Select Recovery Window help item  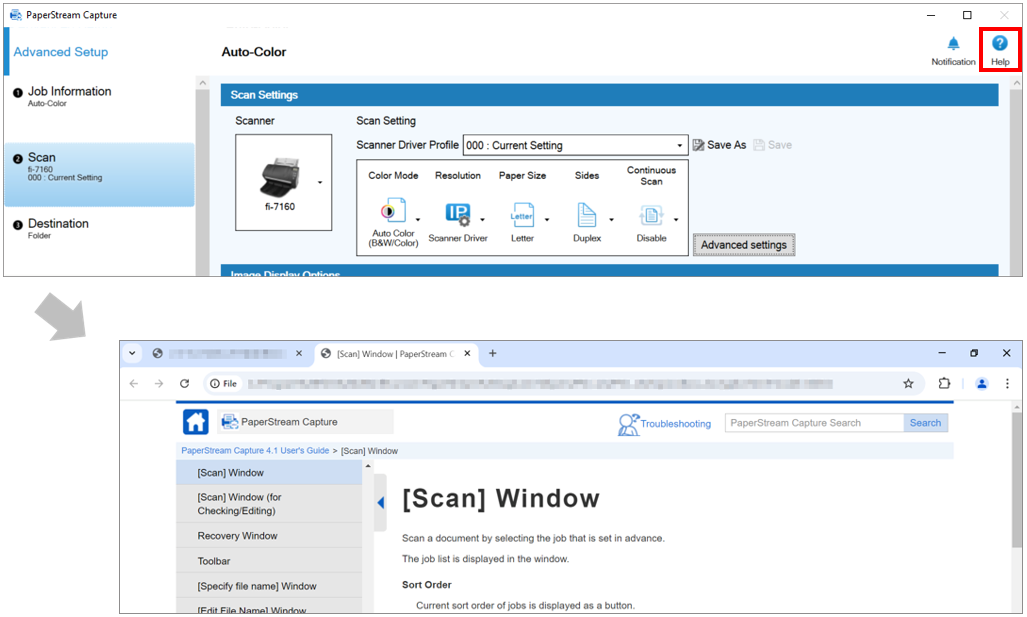(269, 535)
